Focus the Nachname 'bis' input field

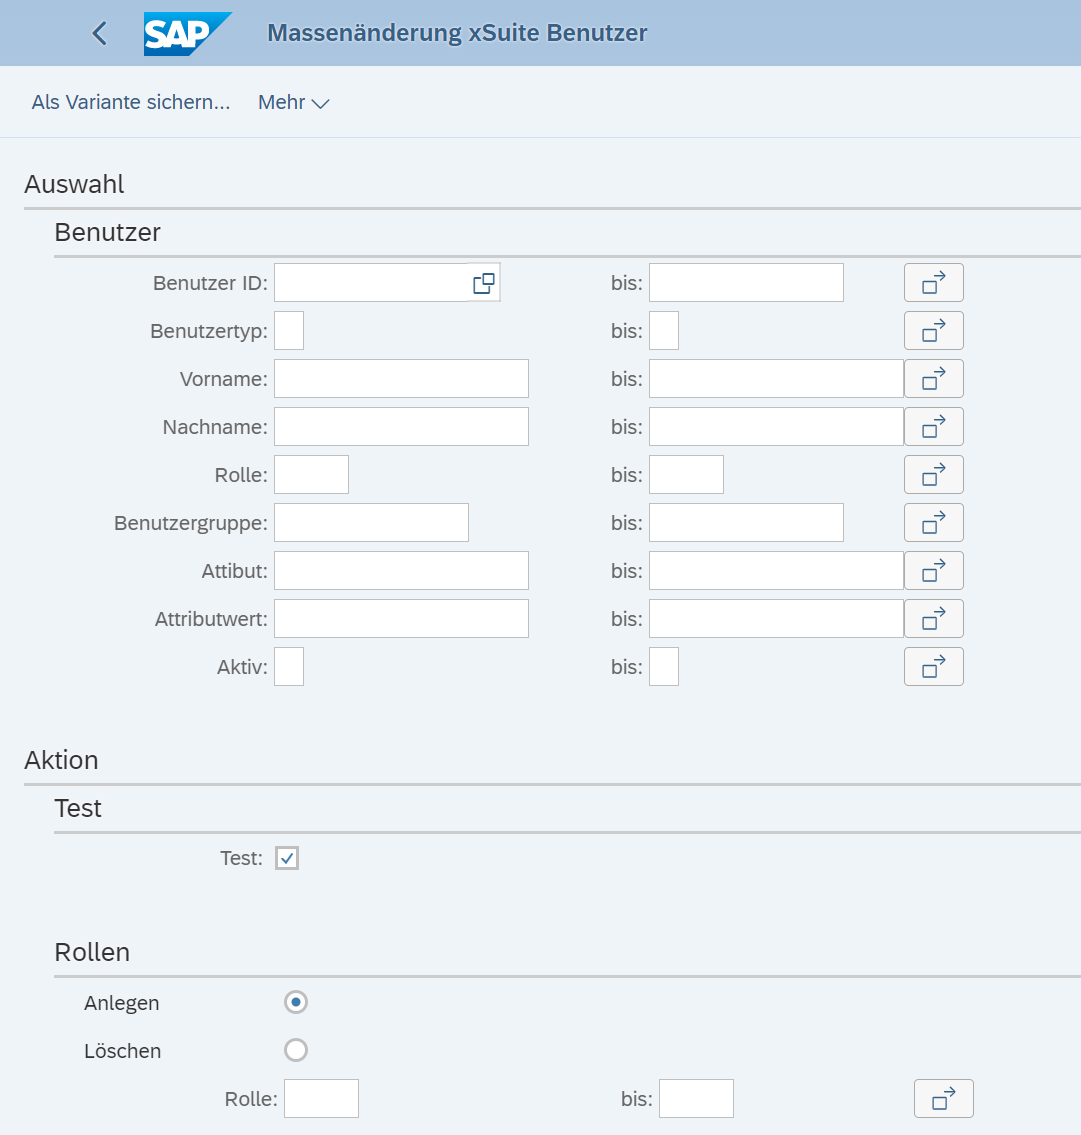[776, 427]
